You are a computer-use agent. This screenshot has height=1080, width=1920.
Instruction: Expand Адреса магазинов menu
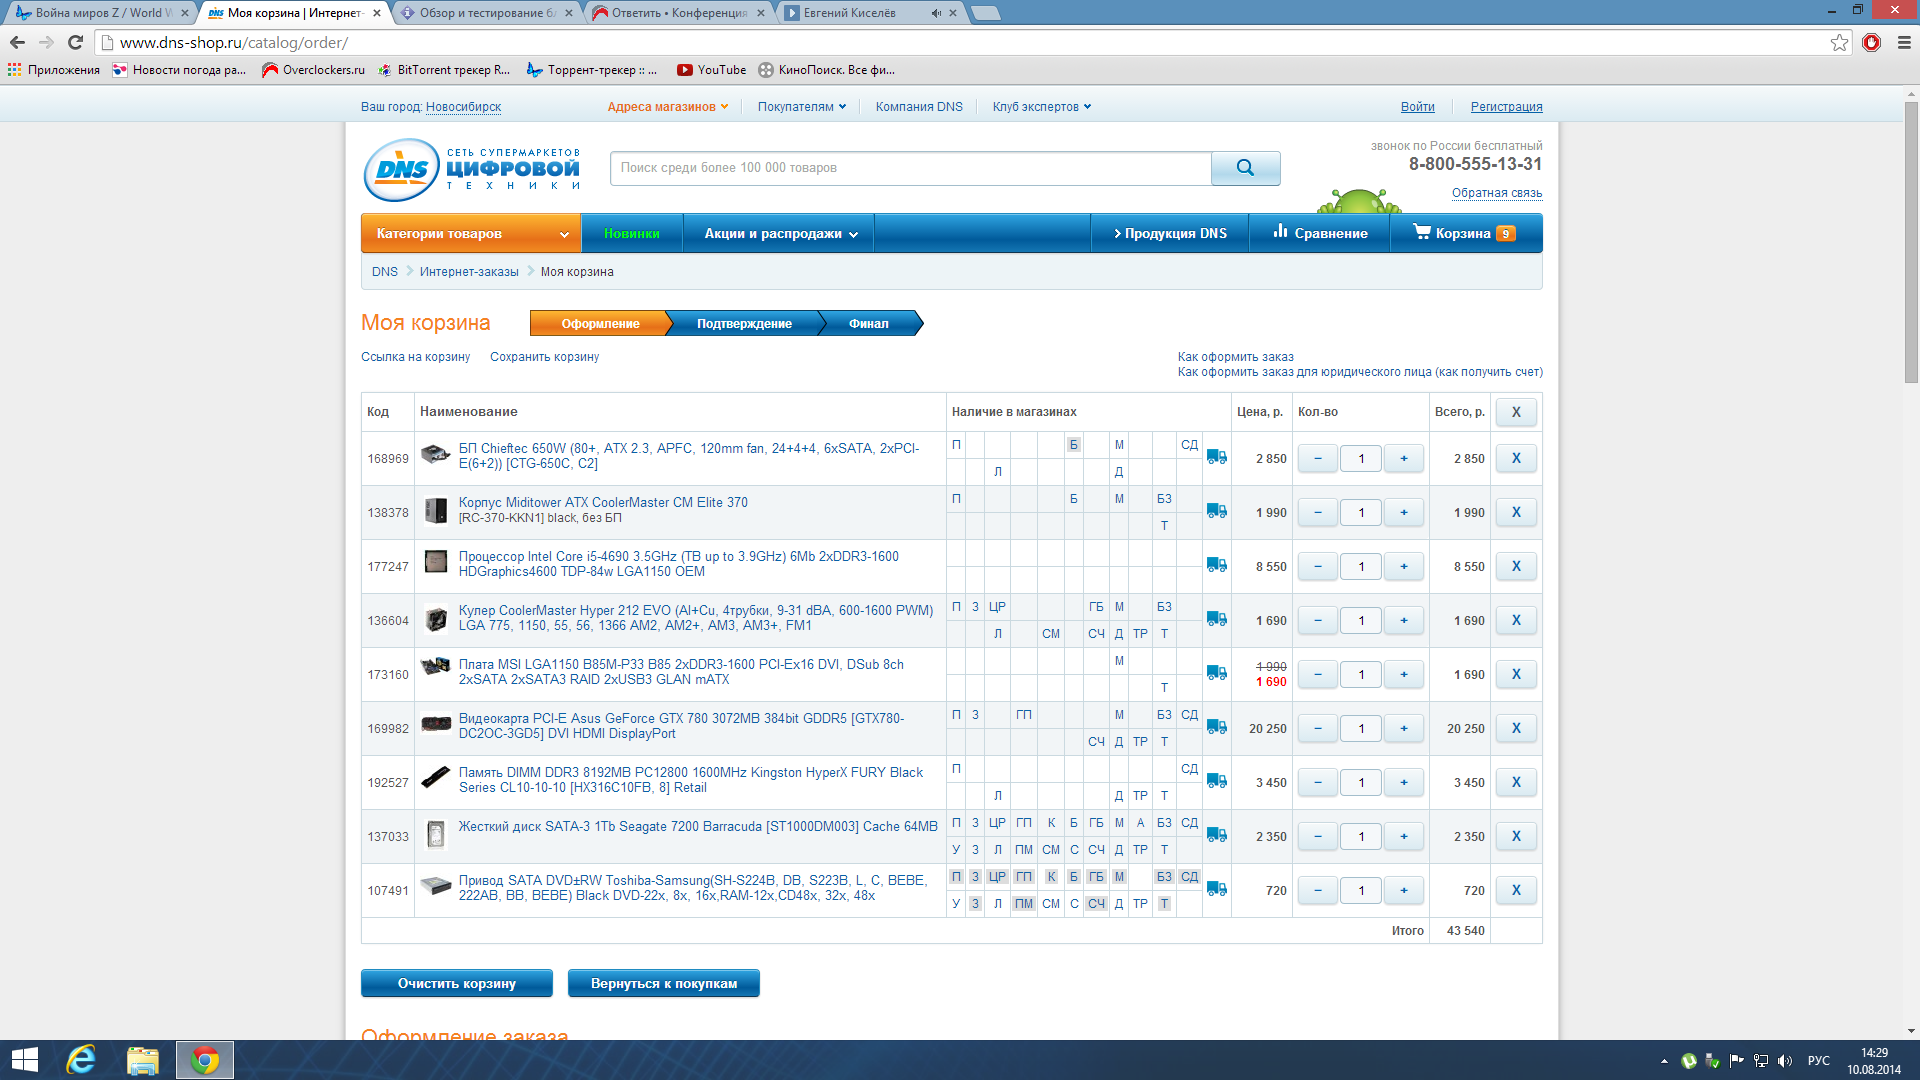667,107
